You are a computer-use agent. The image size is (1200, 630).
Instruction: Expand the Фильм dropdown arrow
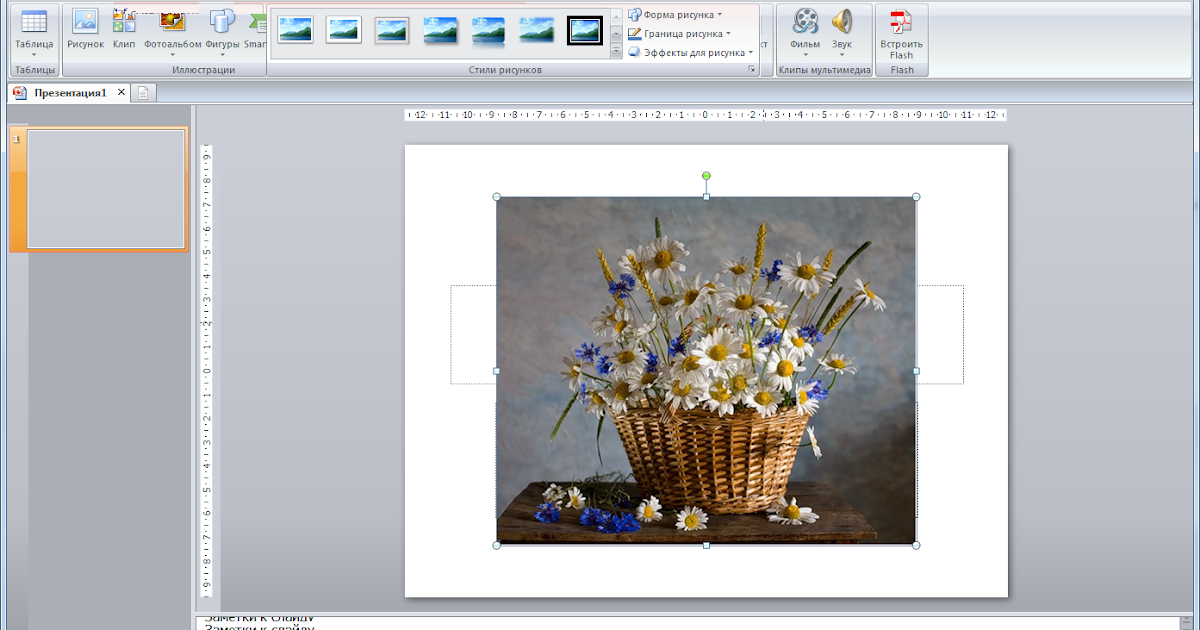[x=805, y=55]
